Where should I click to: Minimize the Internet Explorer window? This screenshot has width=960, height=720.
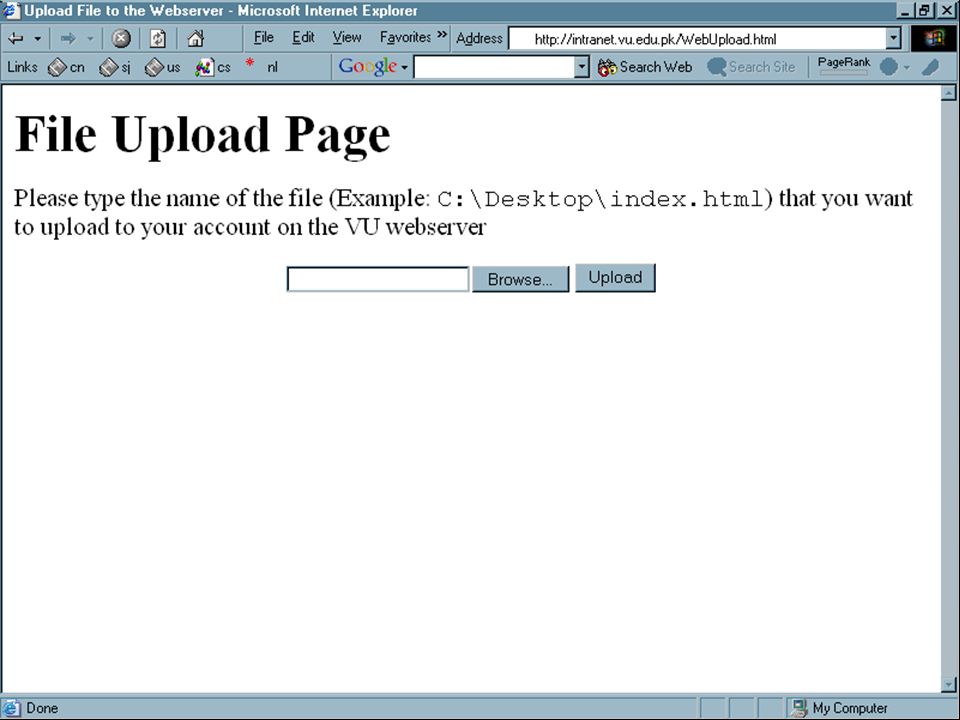pos(907,10)
